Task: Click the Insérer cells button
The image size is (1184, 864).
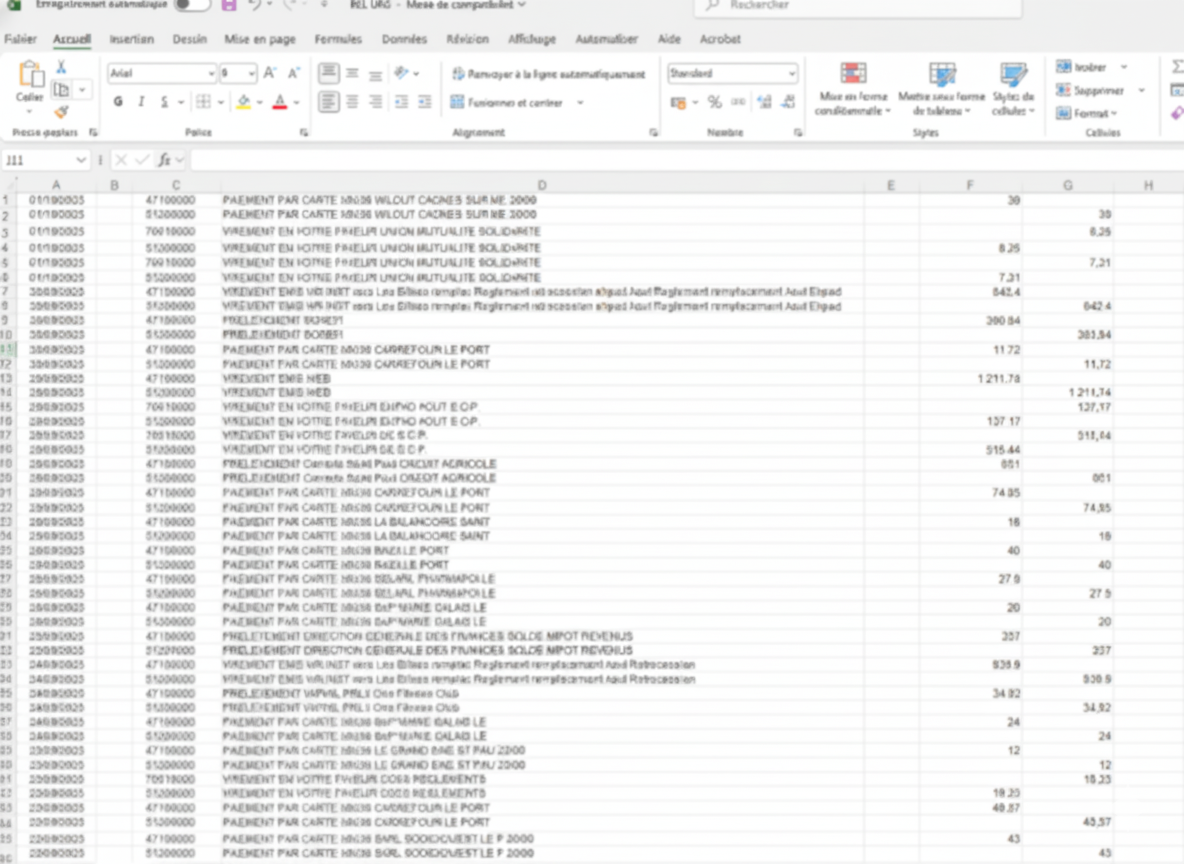Action: pos(1082,67)
